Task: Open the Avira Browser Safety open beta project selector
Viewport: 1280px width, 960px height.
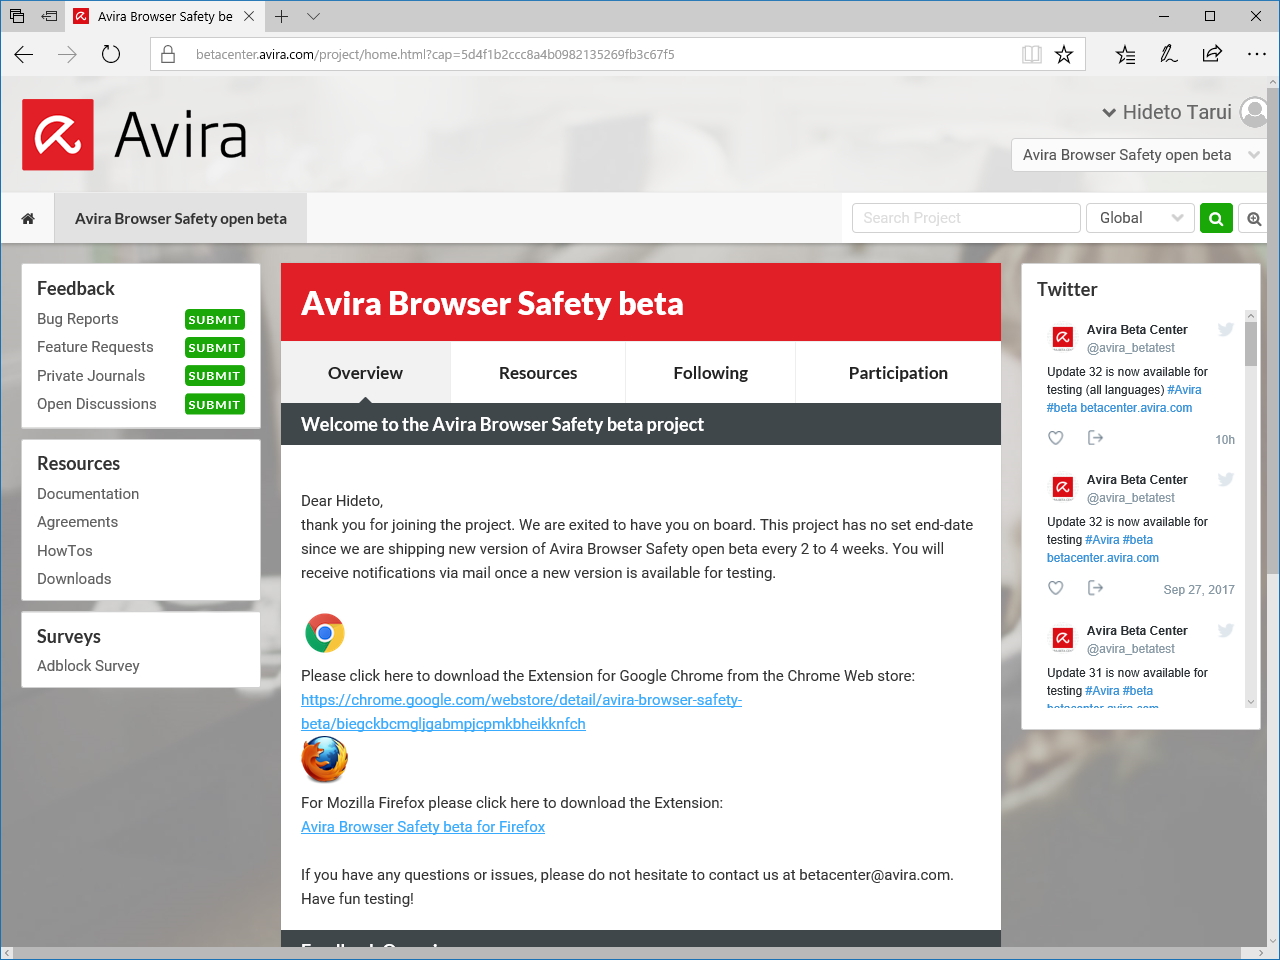Action: coord(1138,155)
